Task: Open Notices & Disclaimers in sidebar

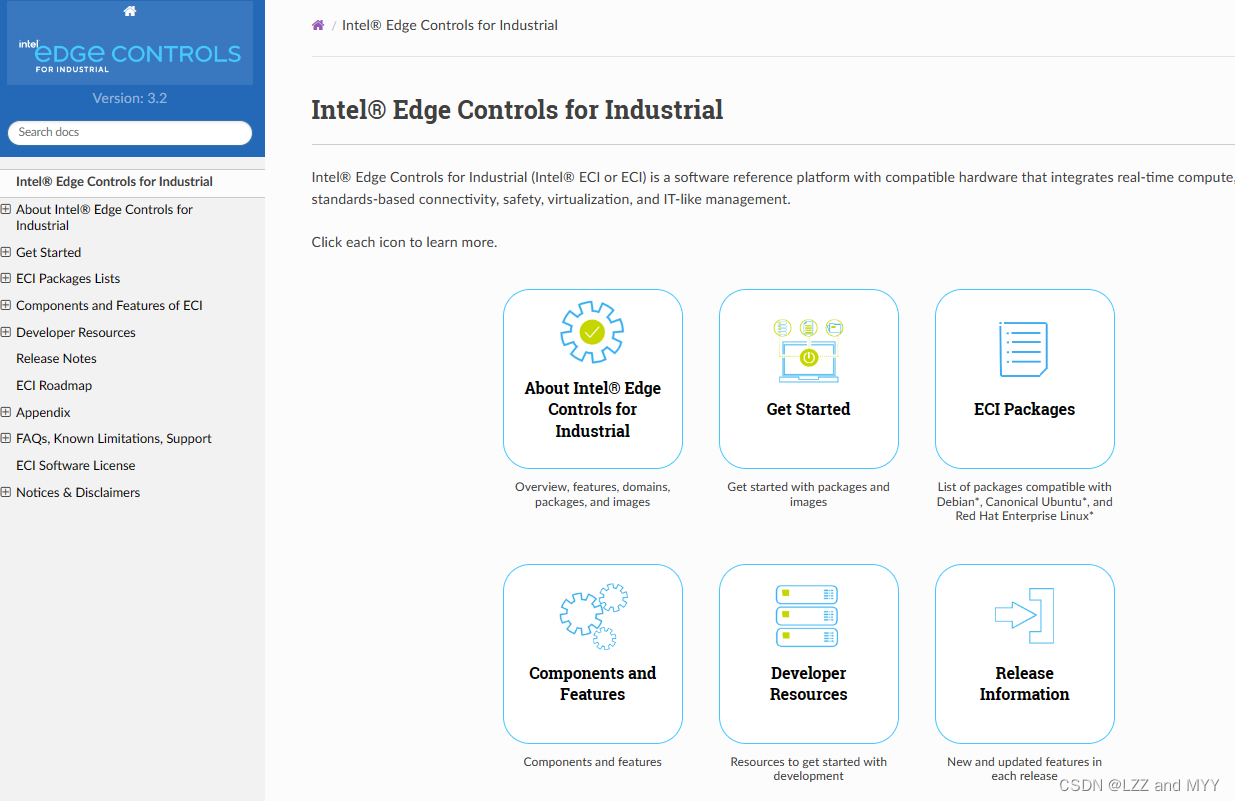Action: tap(78, 493)
